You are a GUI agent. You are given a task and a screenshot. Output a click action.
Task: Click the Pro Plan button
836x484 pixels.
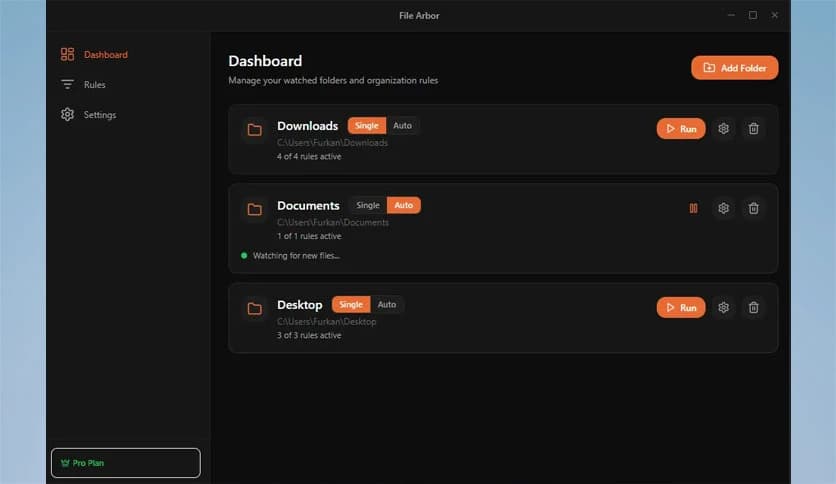(126, 463)
